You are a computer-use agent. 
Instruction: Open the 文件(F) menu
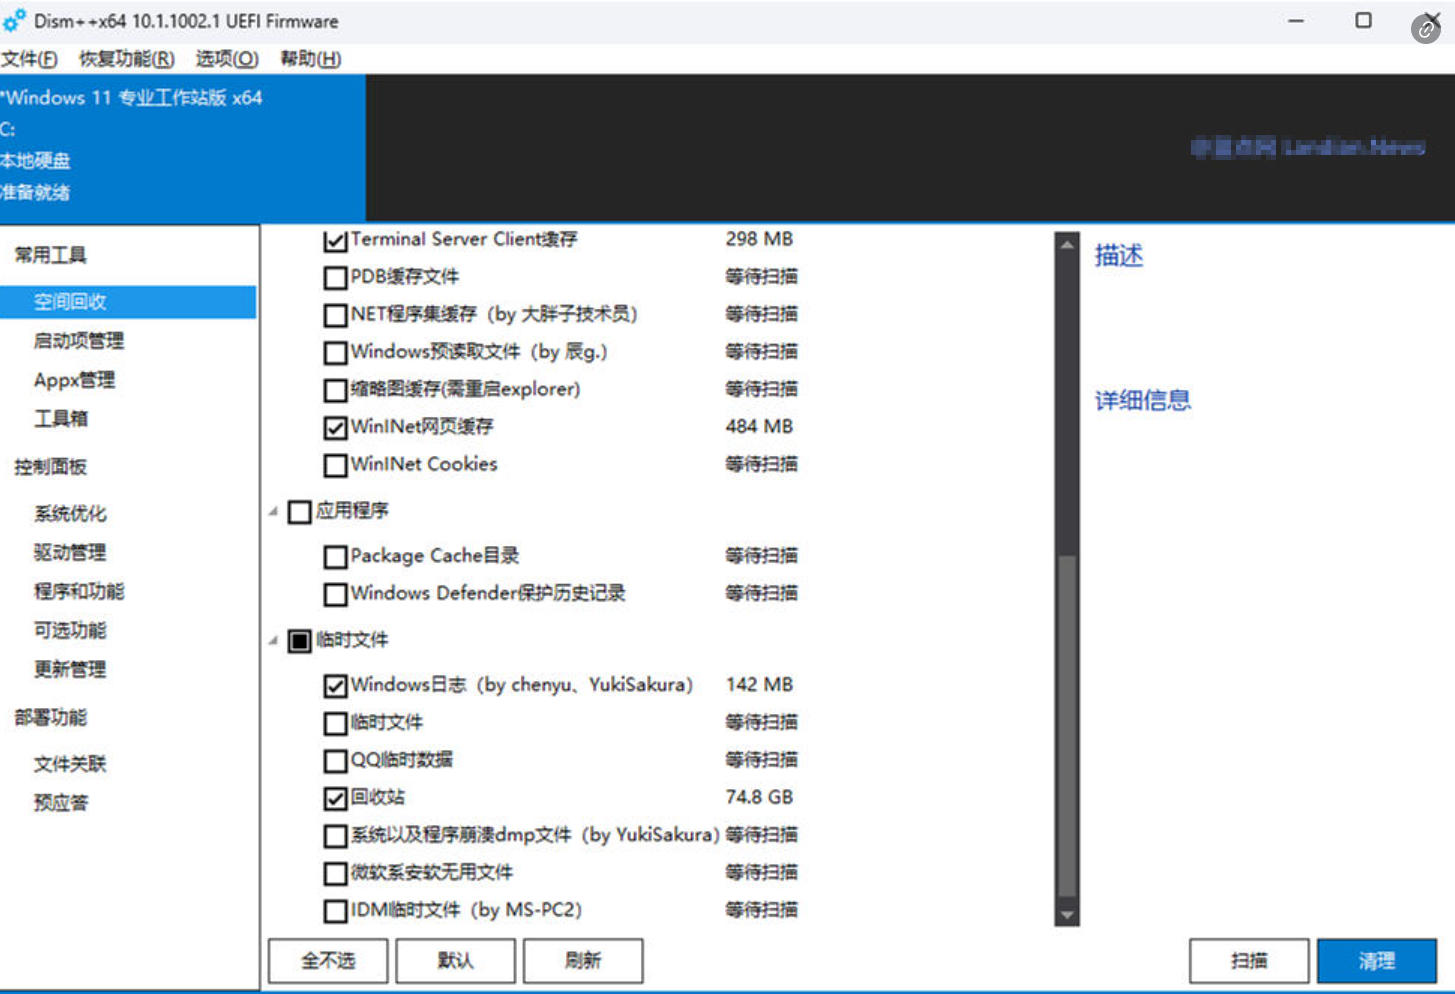[29, 59]
